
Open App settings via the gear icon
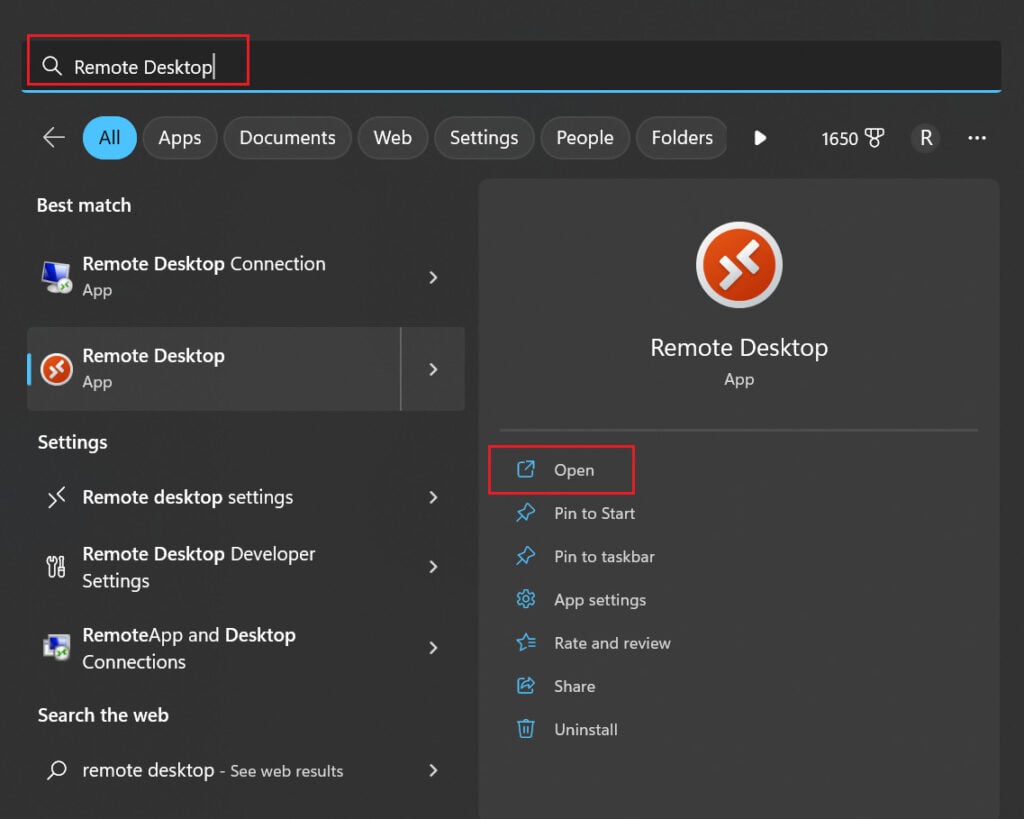coord(526,599)
